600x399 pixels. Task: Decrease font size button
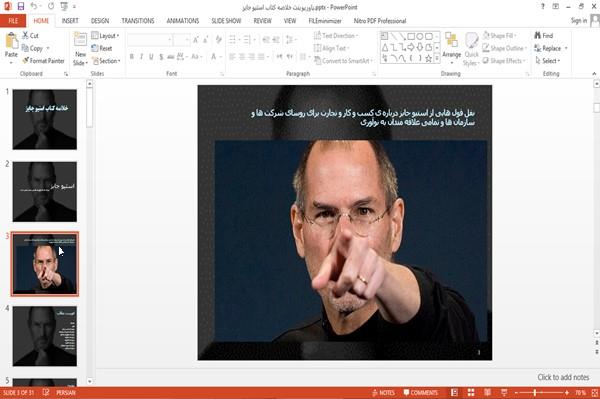(206, 40)
